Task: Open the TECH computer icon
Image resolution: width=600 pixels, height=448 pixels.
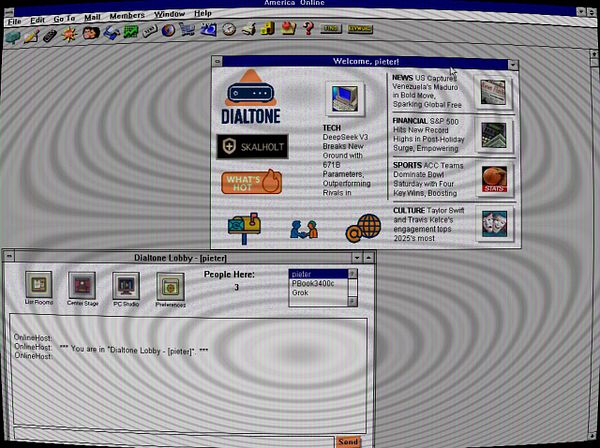Action: [345, 99]
